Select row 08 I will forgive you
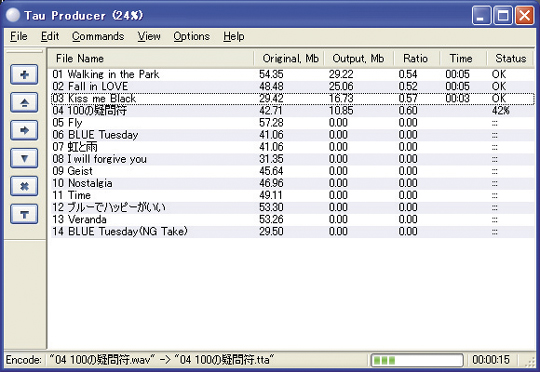This screenshot has height=372, width=540. (293, 159)
